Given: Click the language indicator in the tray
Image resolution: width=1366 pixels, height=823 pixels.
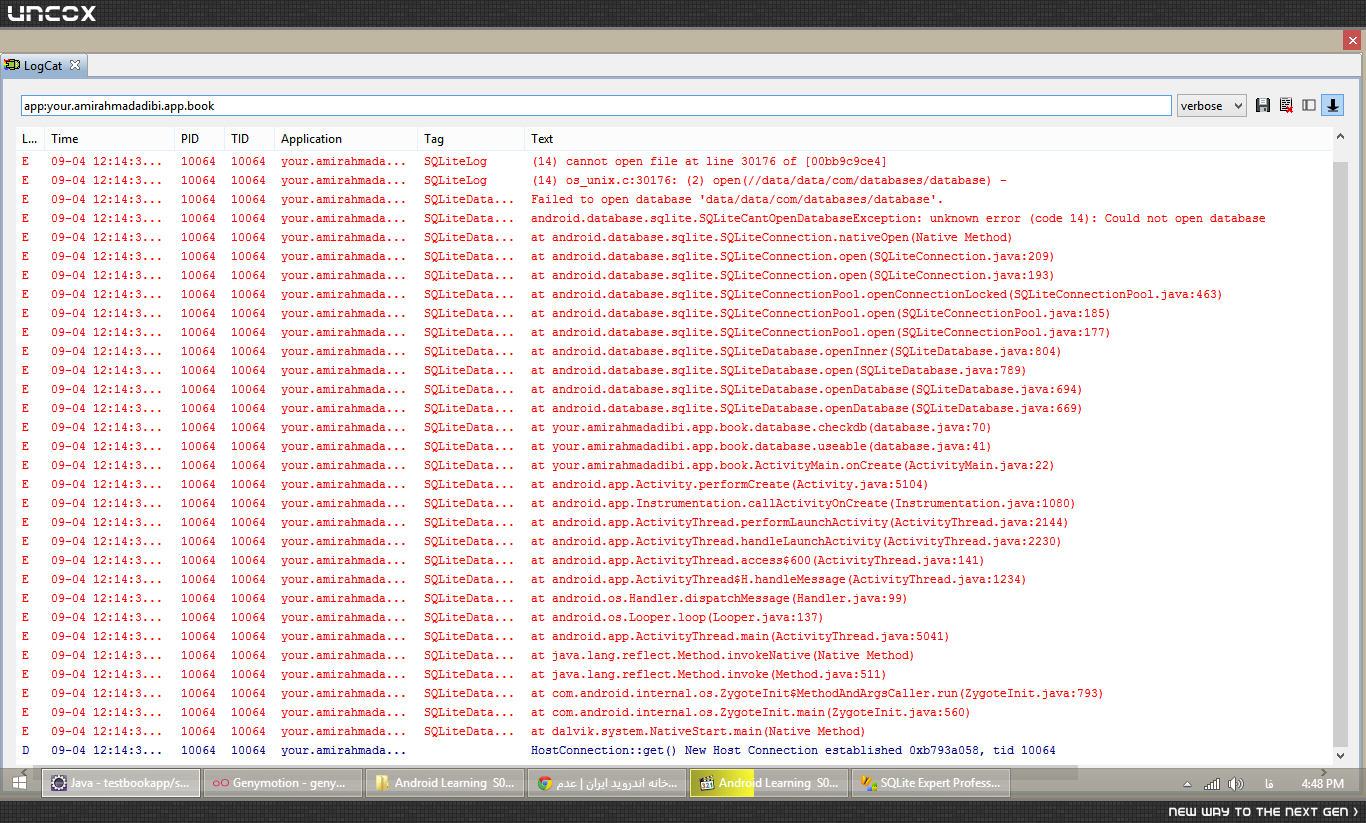Looking at the screenshot, I should [x=1270, y=784].
